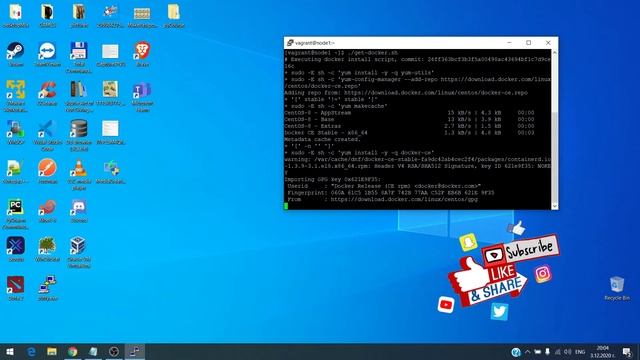Open File Explorer from taskbar

(52, 351)
